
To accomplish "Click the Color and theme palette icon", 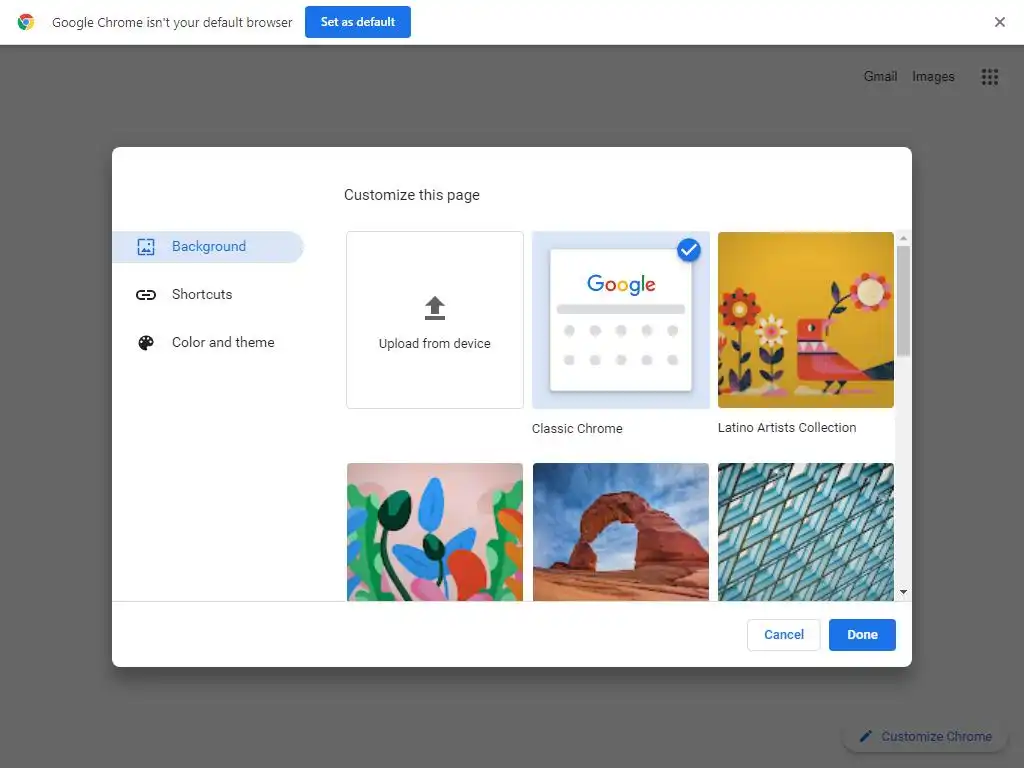I will coord(146,343).
